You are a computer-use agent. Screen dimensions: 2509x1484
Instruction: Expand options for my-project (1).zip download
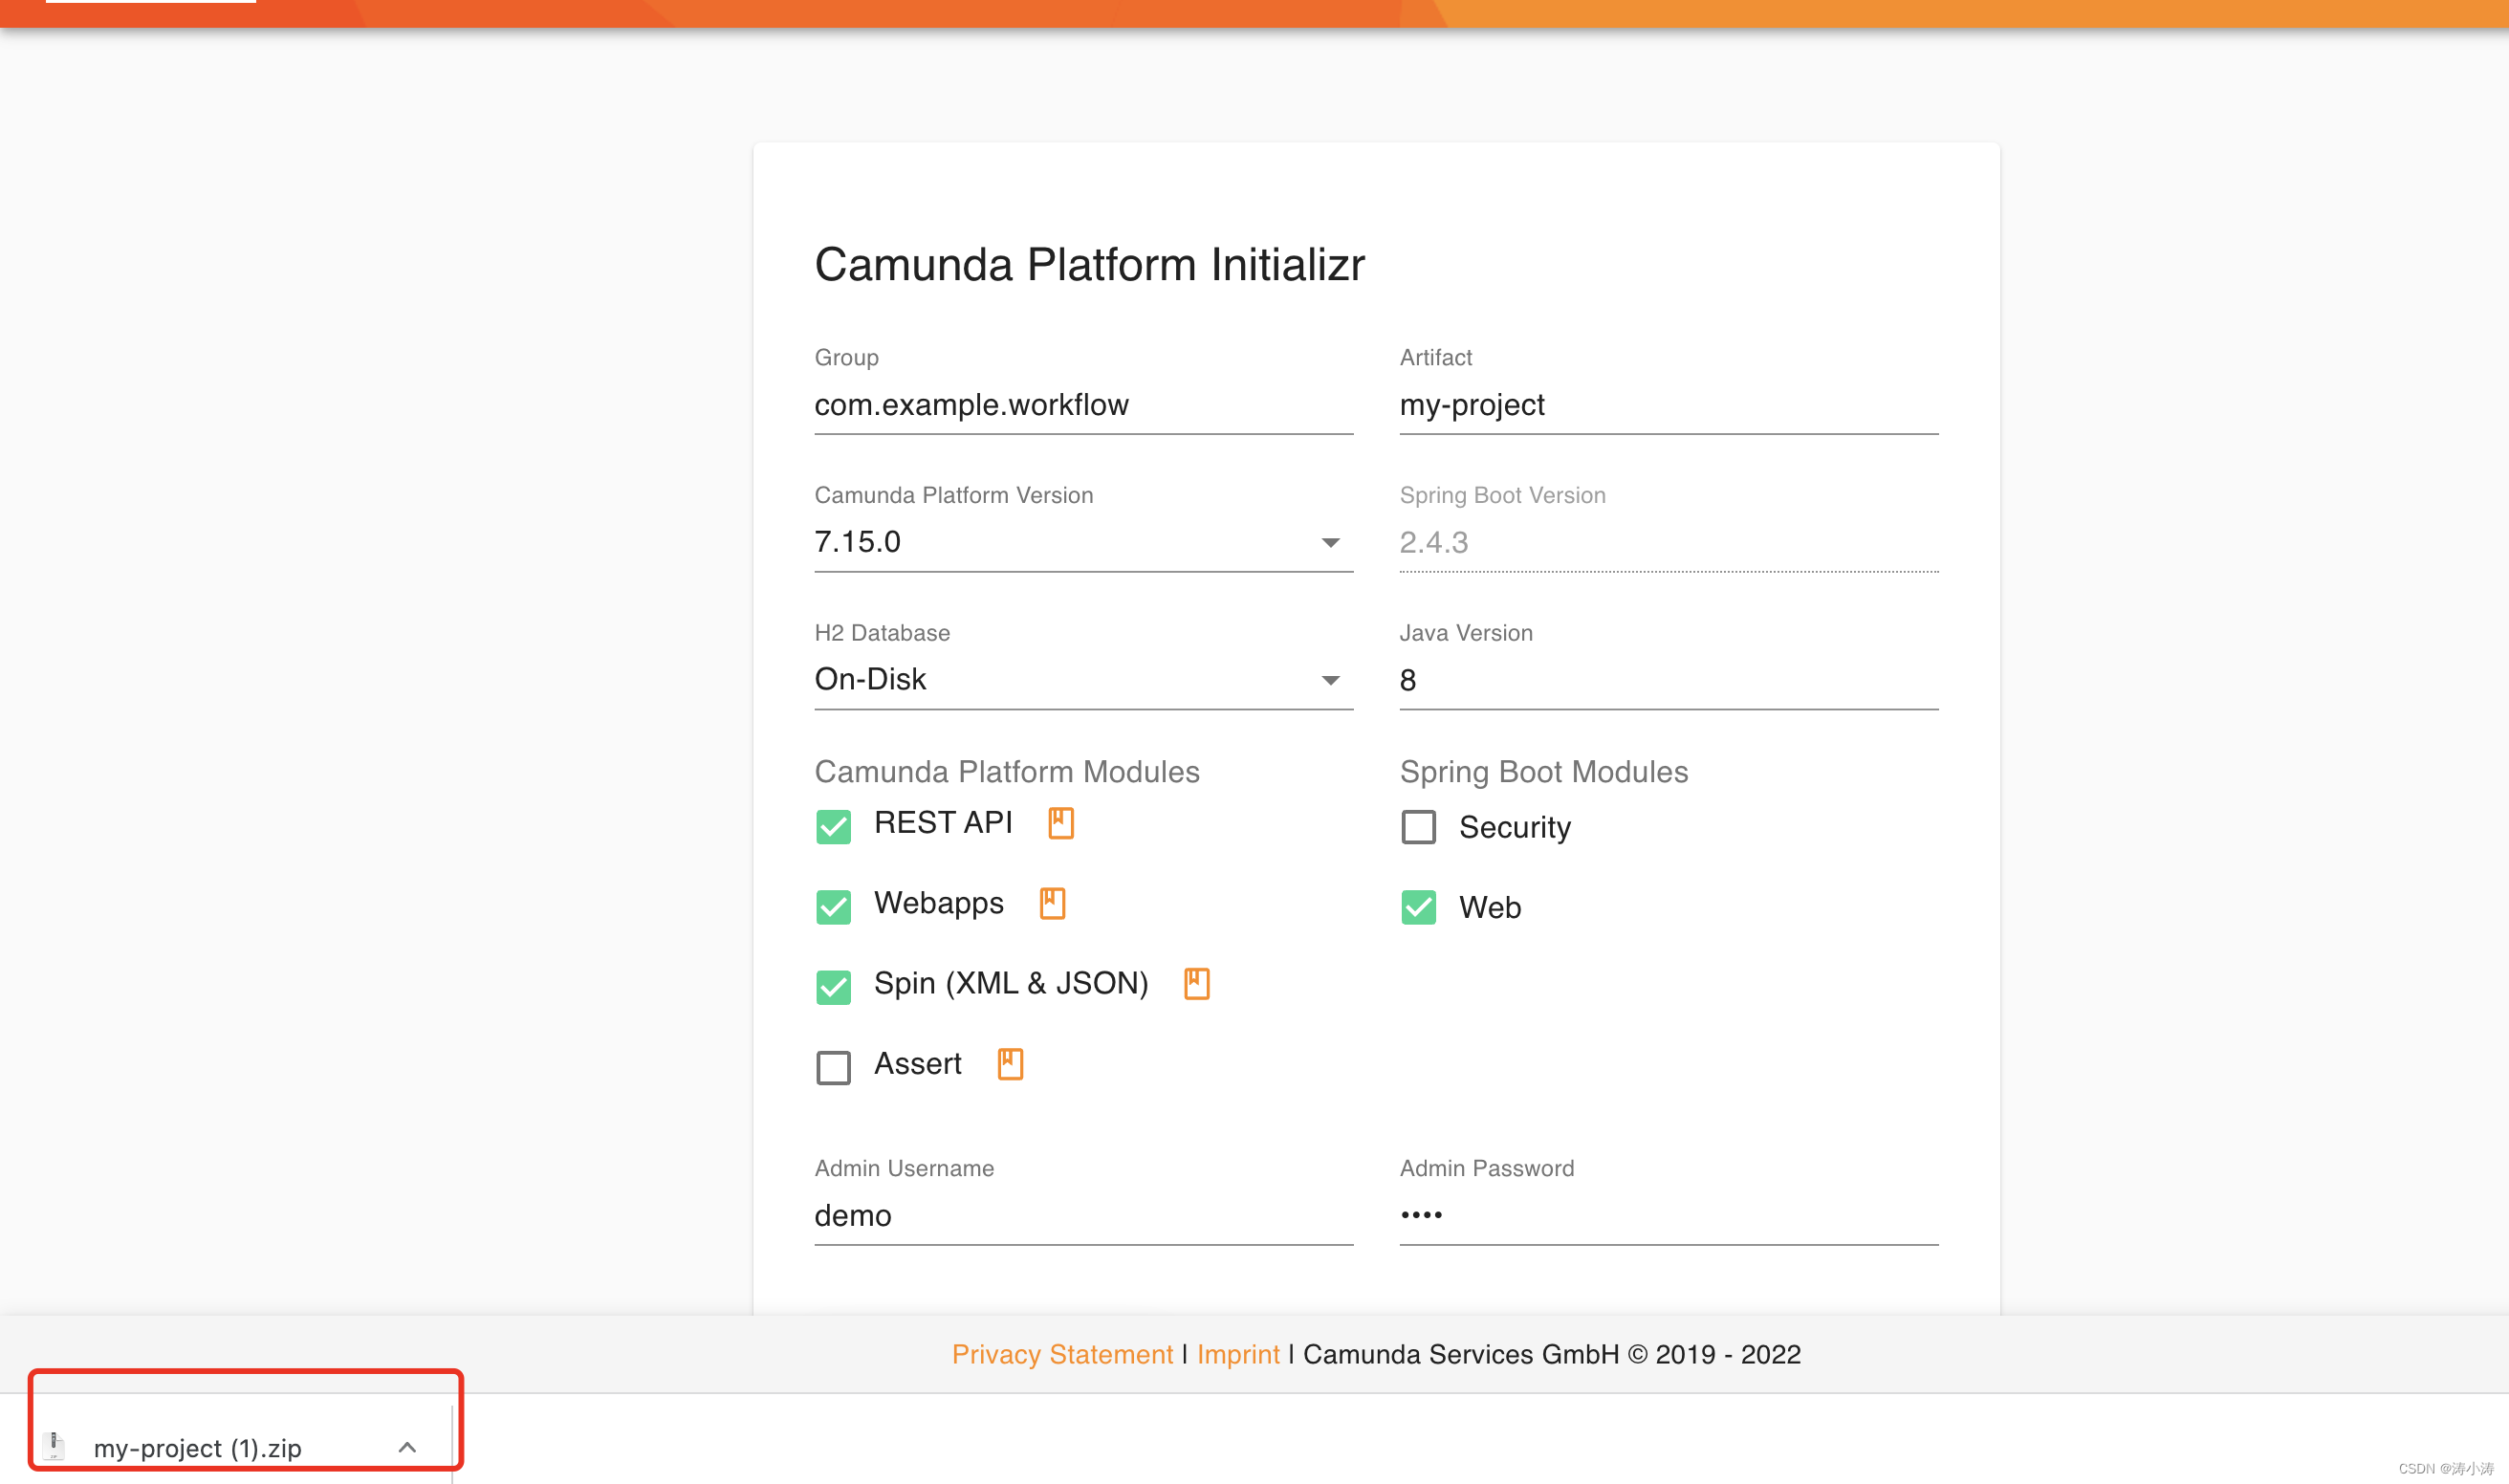[407, 1447]
